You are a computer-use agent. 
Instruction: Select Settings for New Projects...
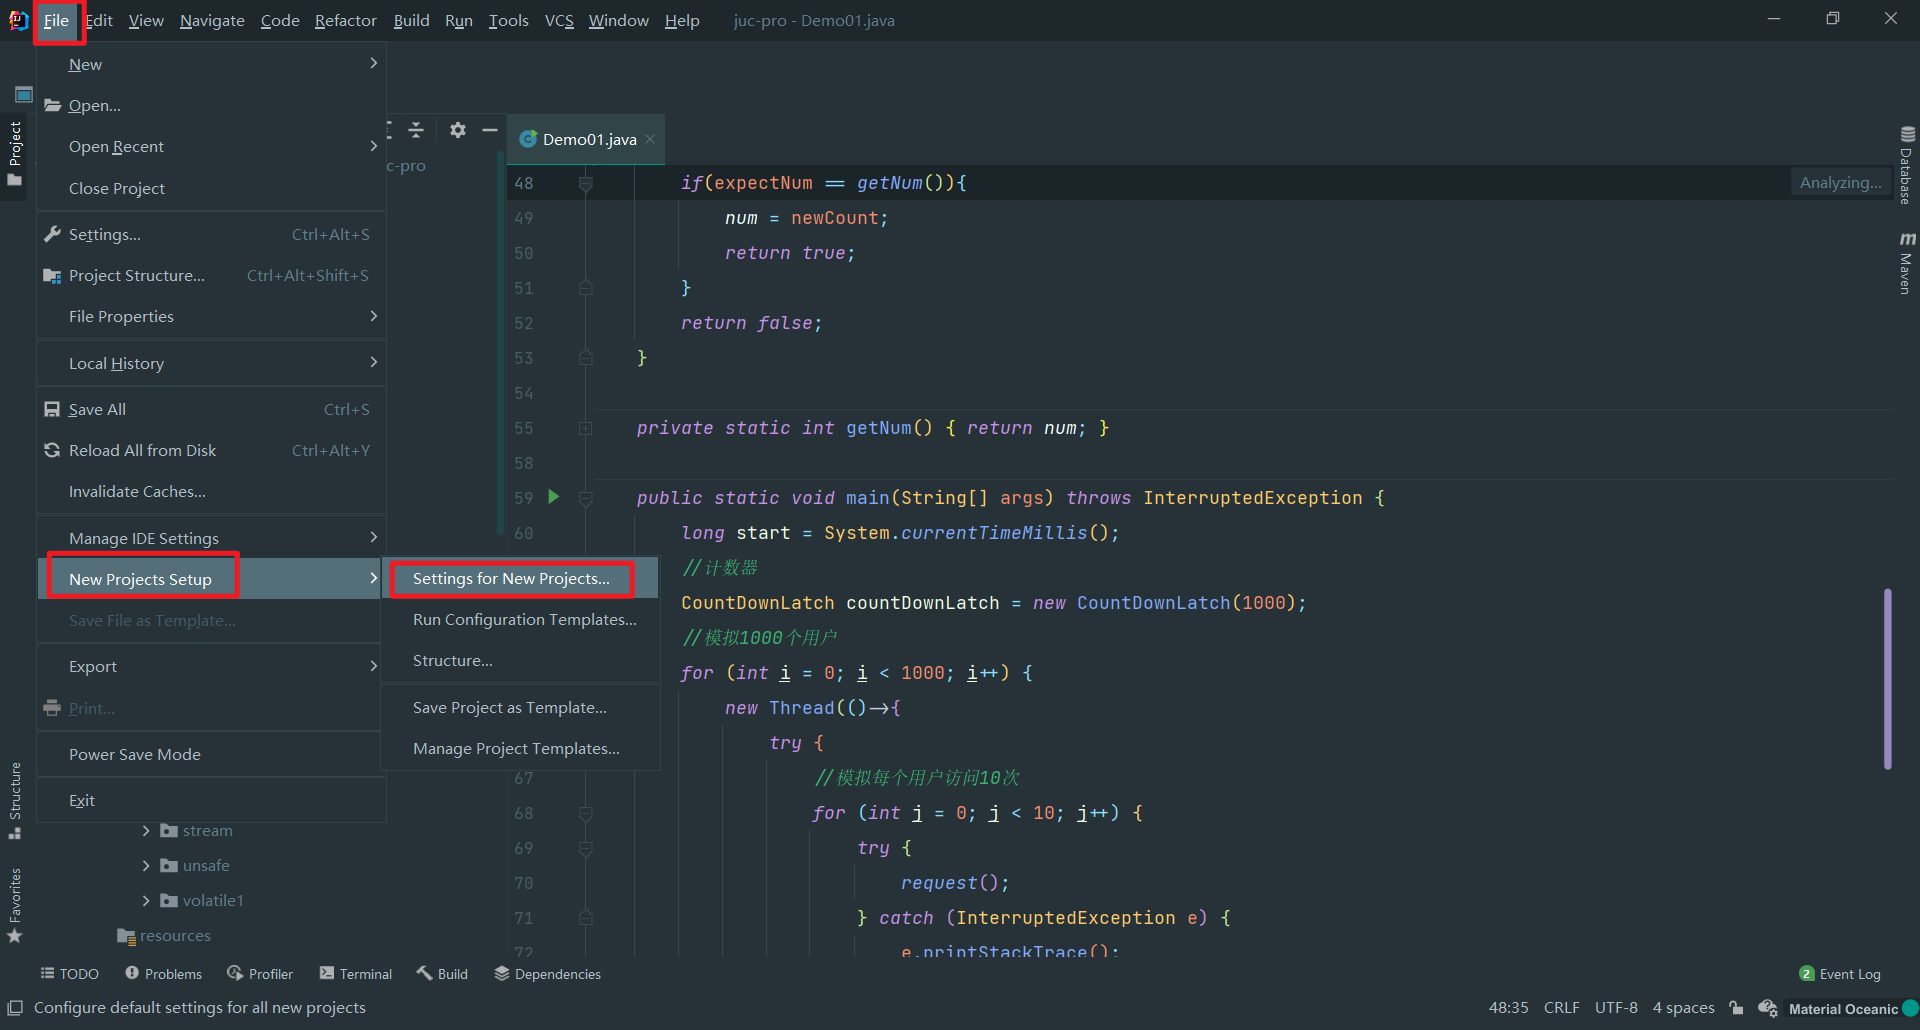click(x=521, y=578)
